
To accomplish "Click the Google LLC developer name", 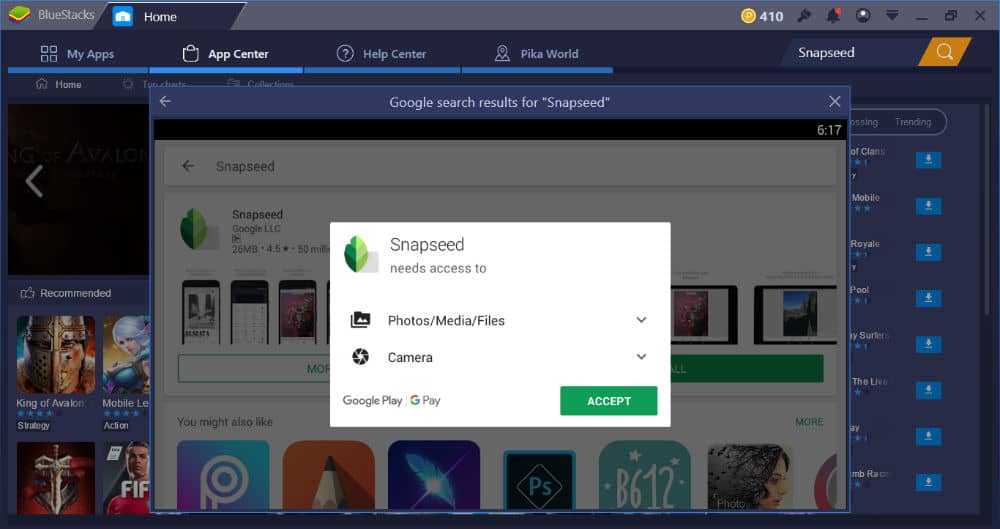I will (256, 228).
